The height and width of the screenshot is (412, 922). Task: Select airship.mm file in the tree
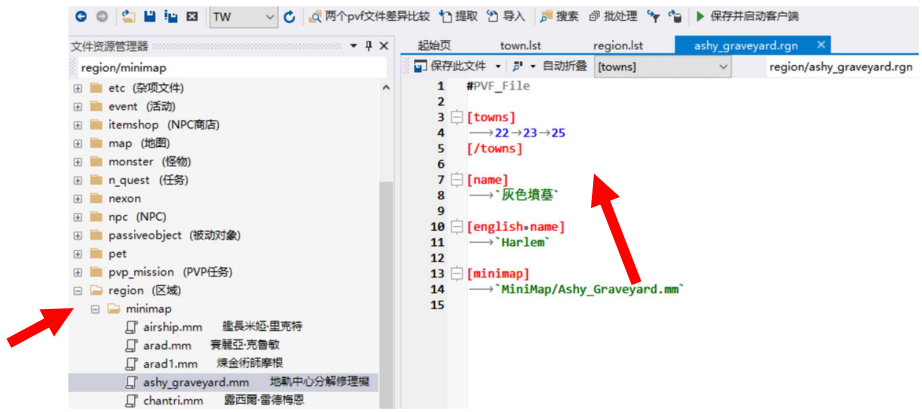(x=172, y=327)
